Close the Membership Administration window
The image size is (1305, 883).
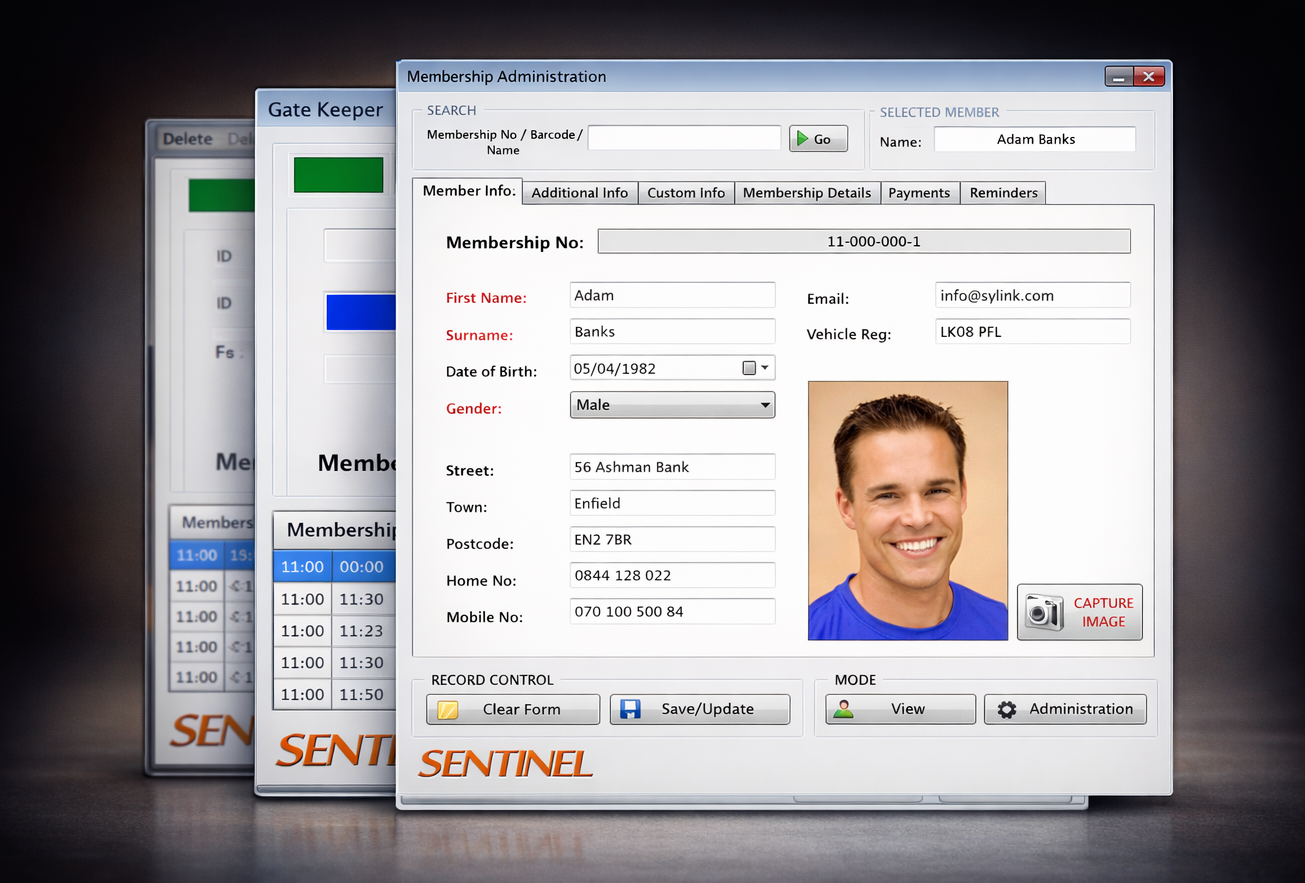pyautogui.click(x=1149, y=77)
